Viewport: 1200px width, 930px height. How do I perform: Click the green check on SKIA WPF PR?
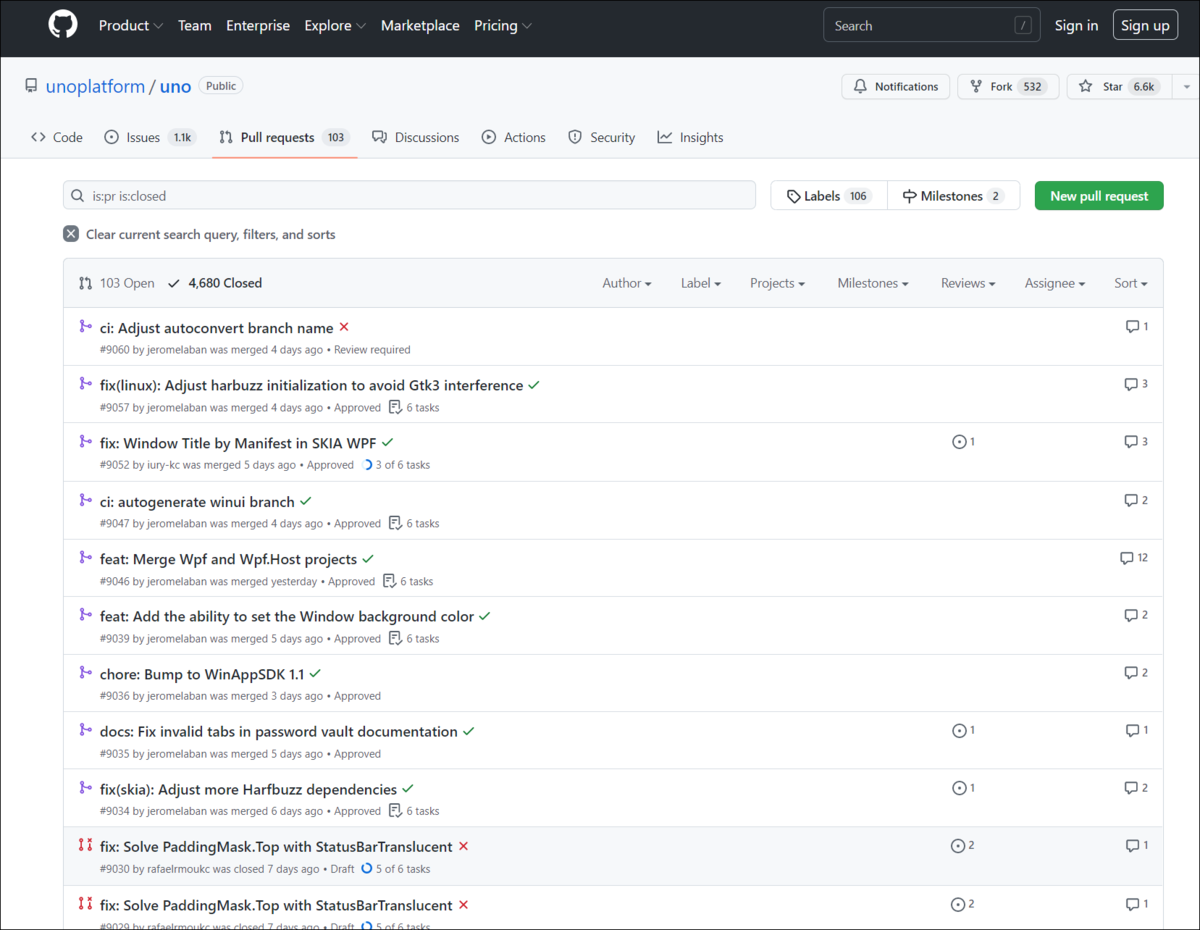[x=388, y=442]
